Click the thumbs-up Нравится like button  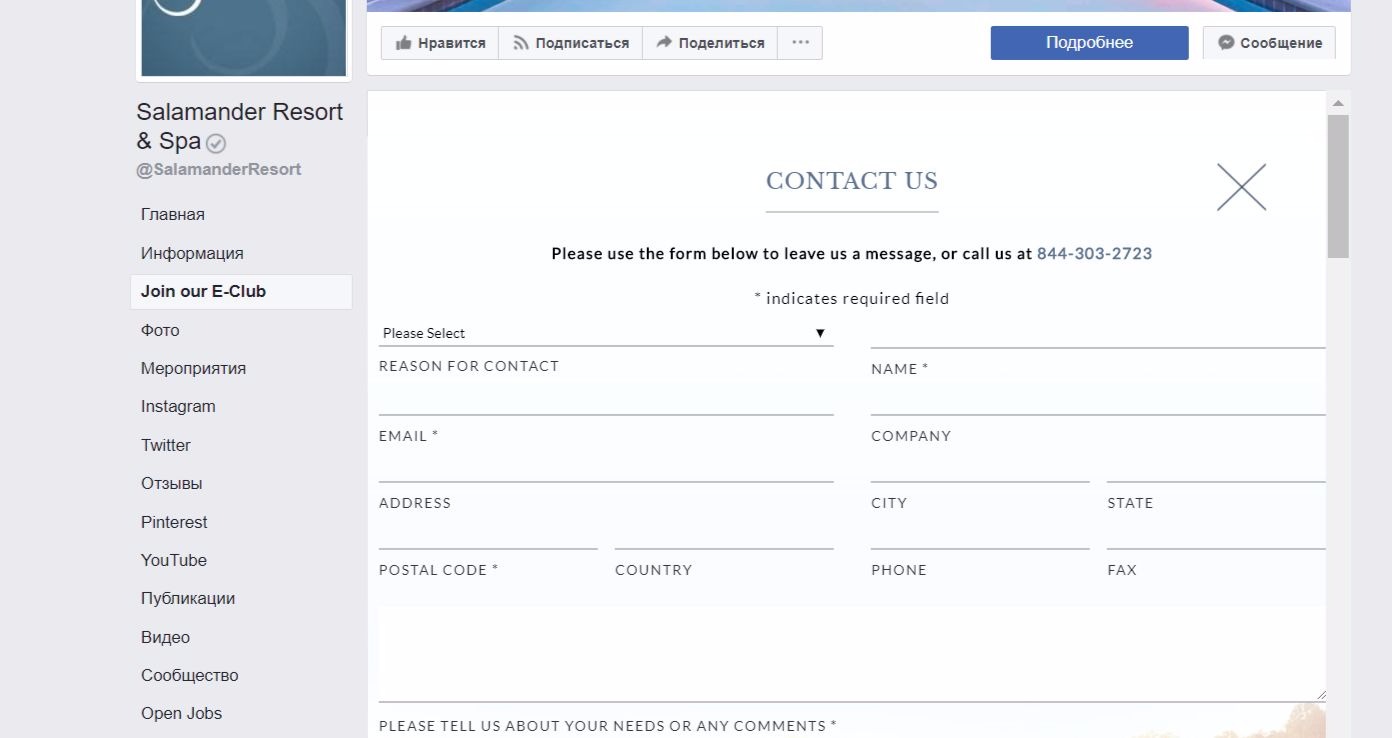click(x=440, y=43)
